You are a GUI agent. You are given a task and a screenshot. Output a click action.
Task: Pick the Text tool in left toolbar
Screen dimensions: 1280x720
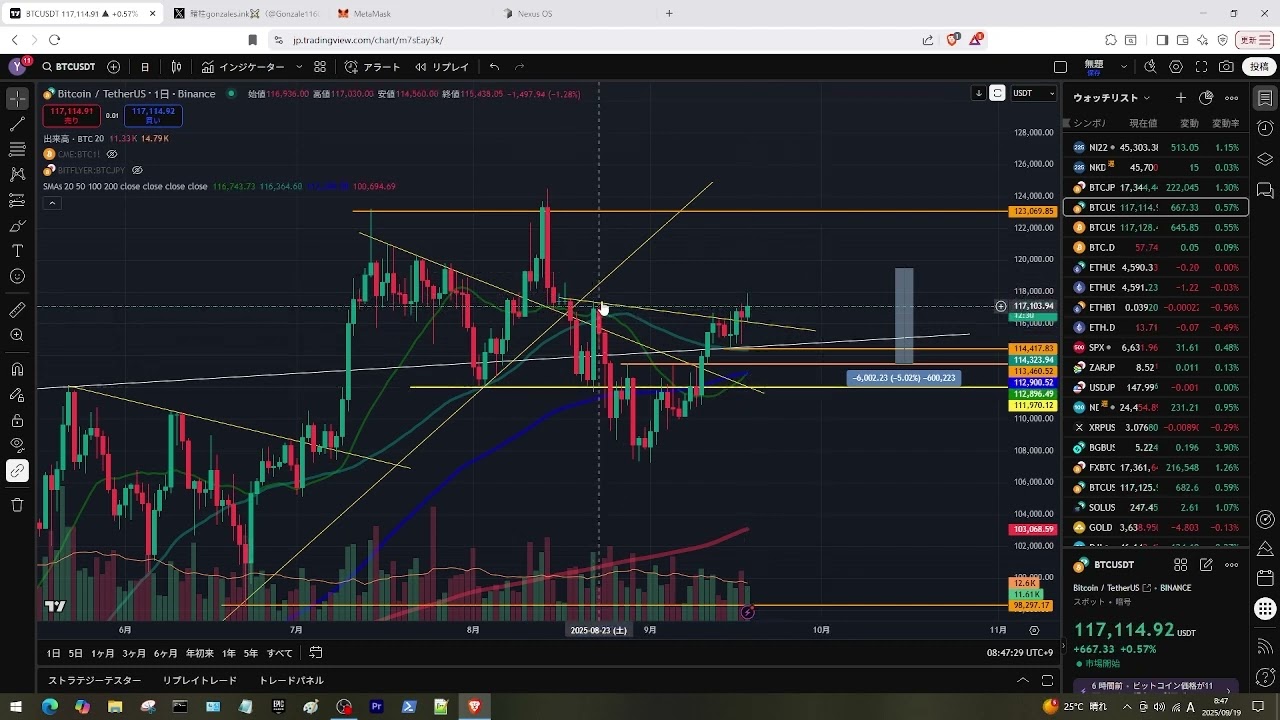tap(17, 251)
